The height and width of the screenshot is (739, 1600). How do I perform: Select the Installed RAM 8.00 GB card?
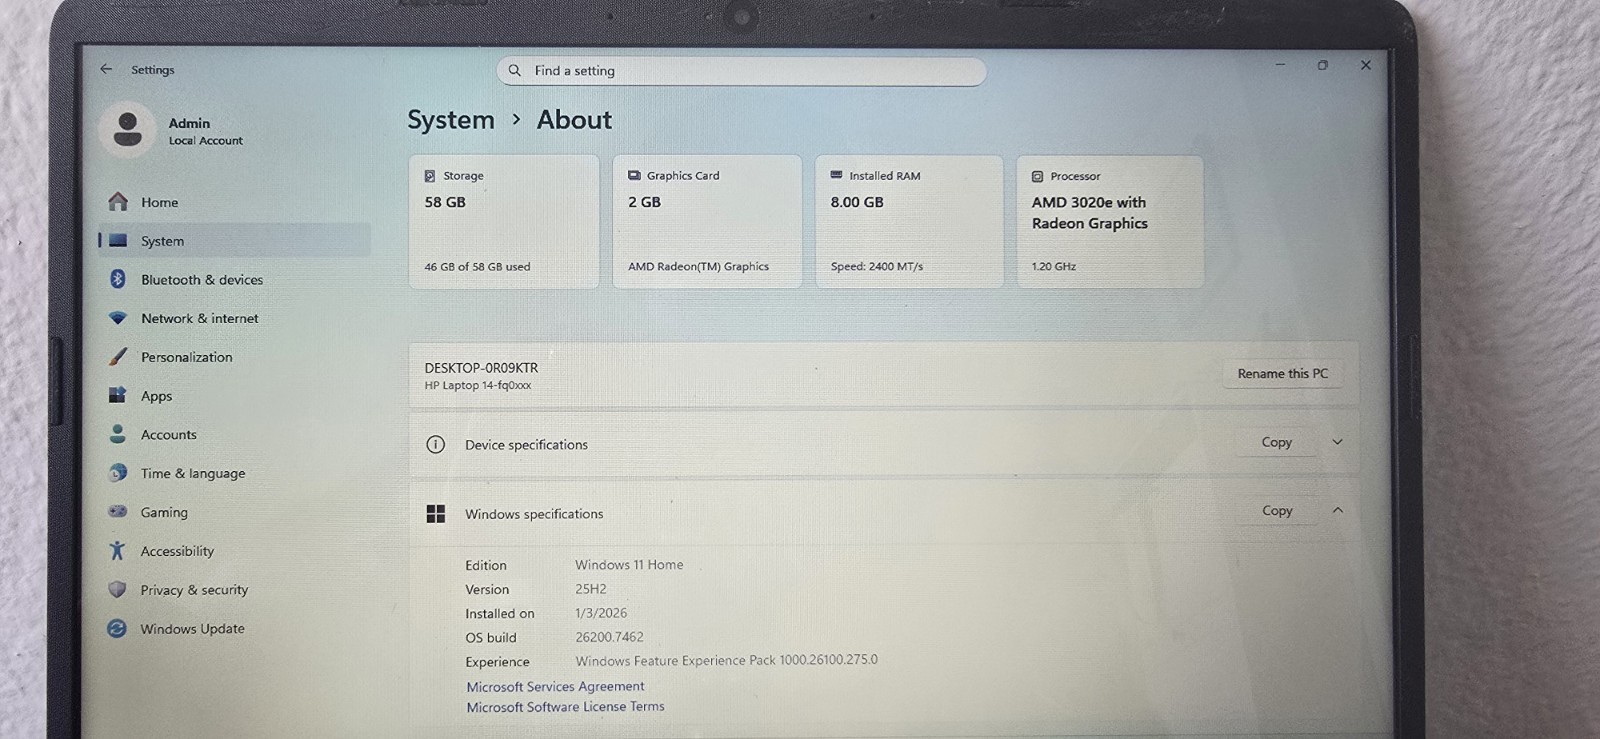tap(909, 221)
